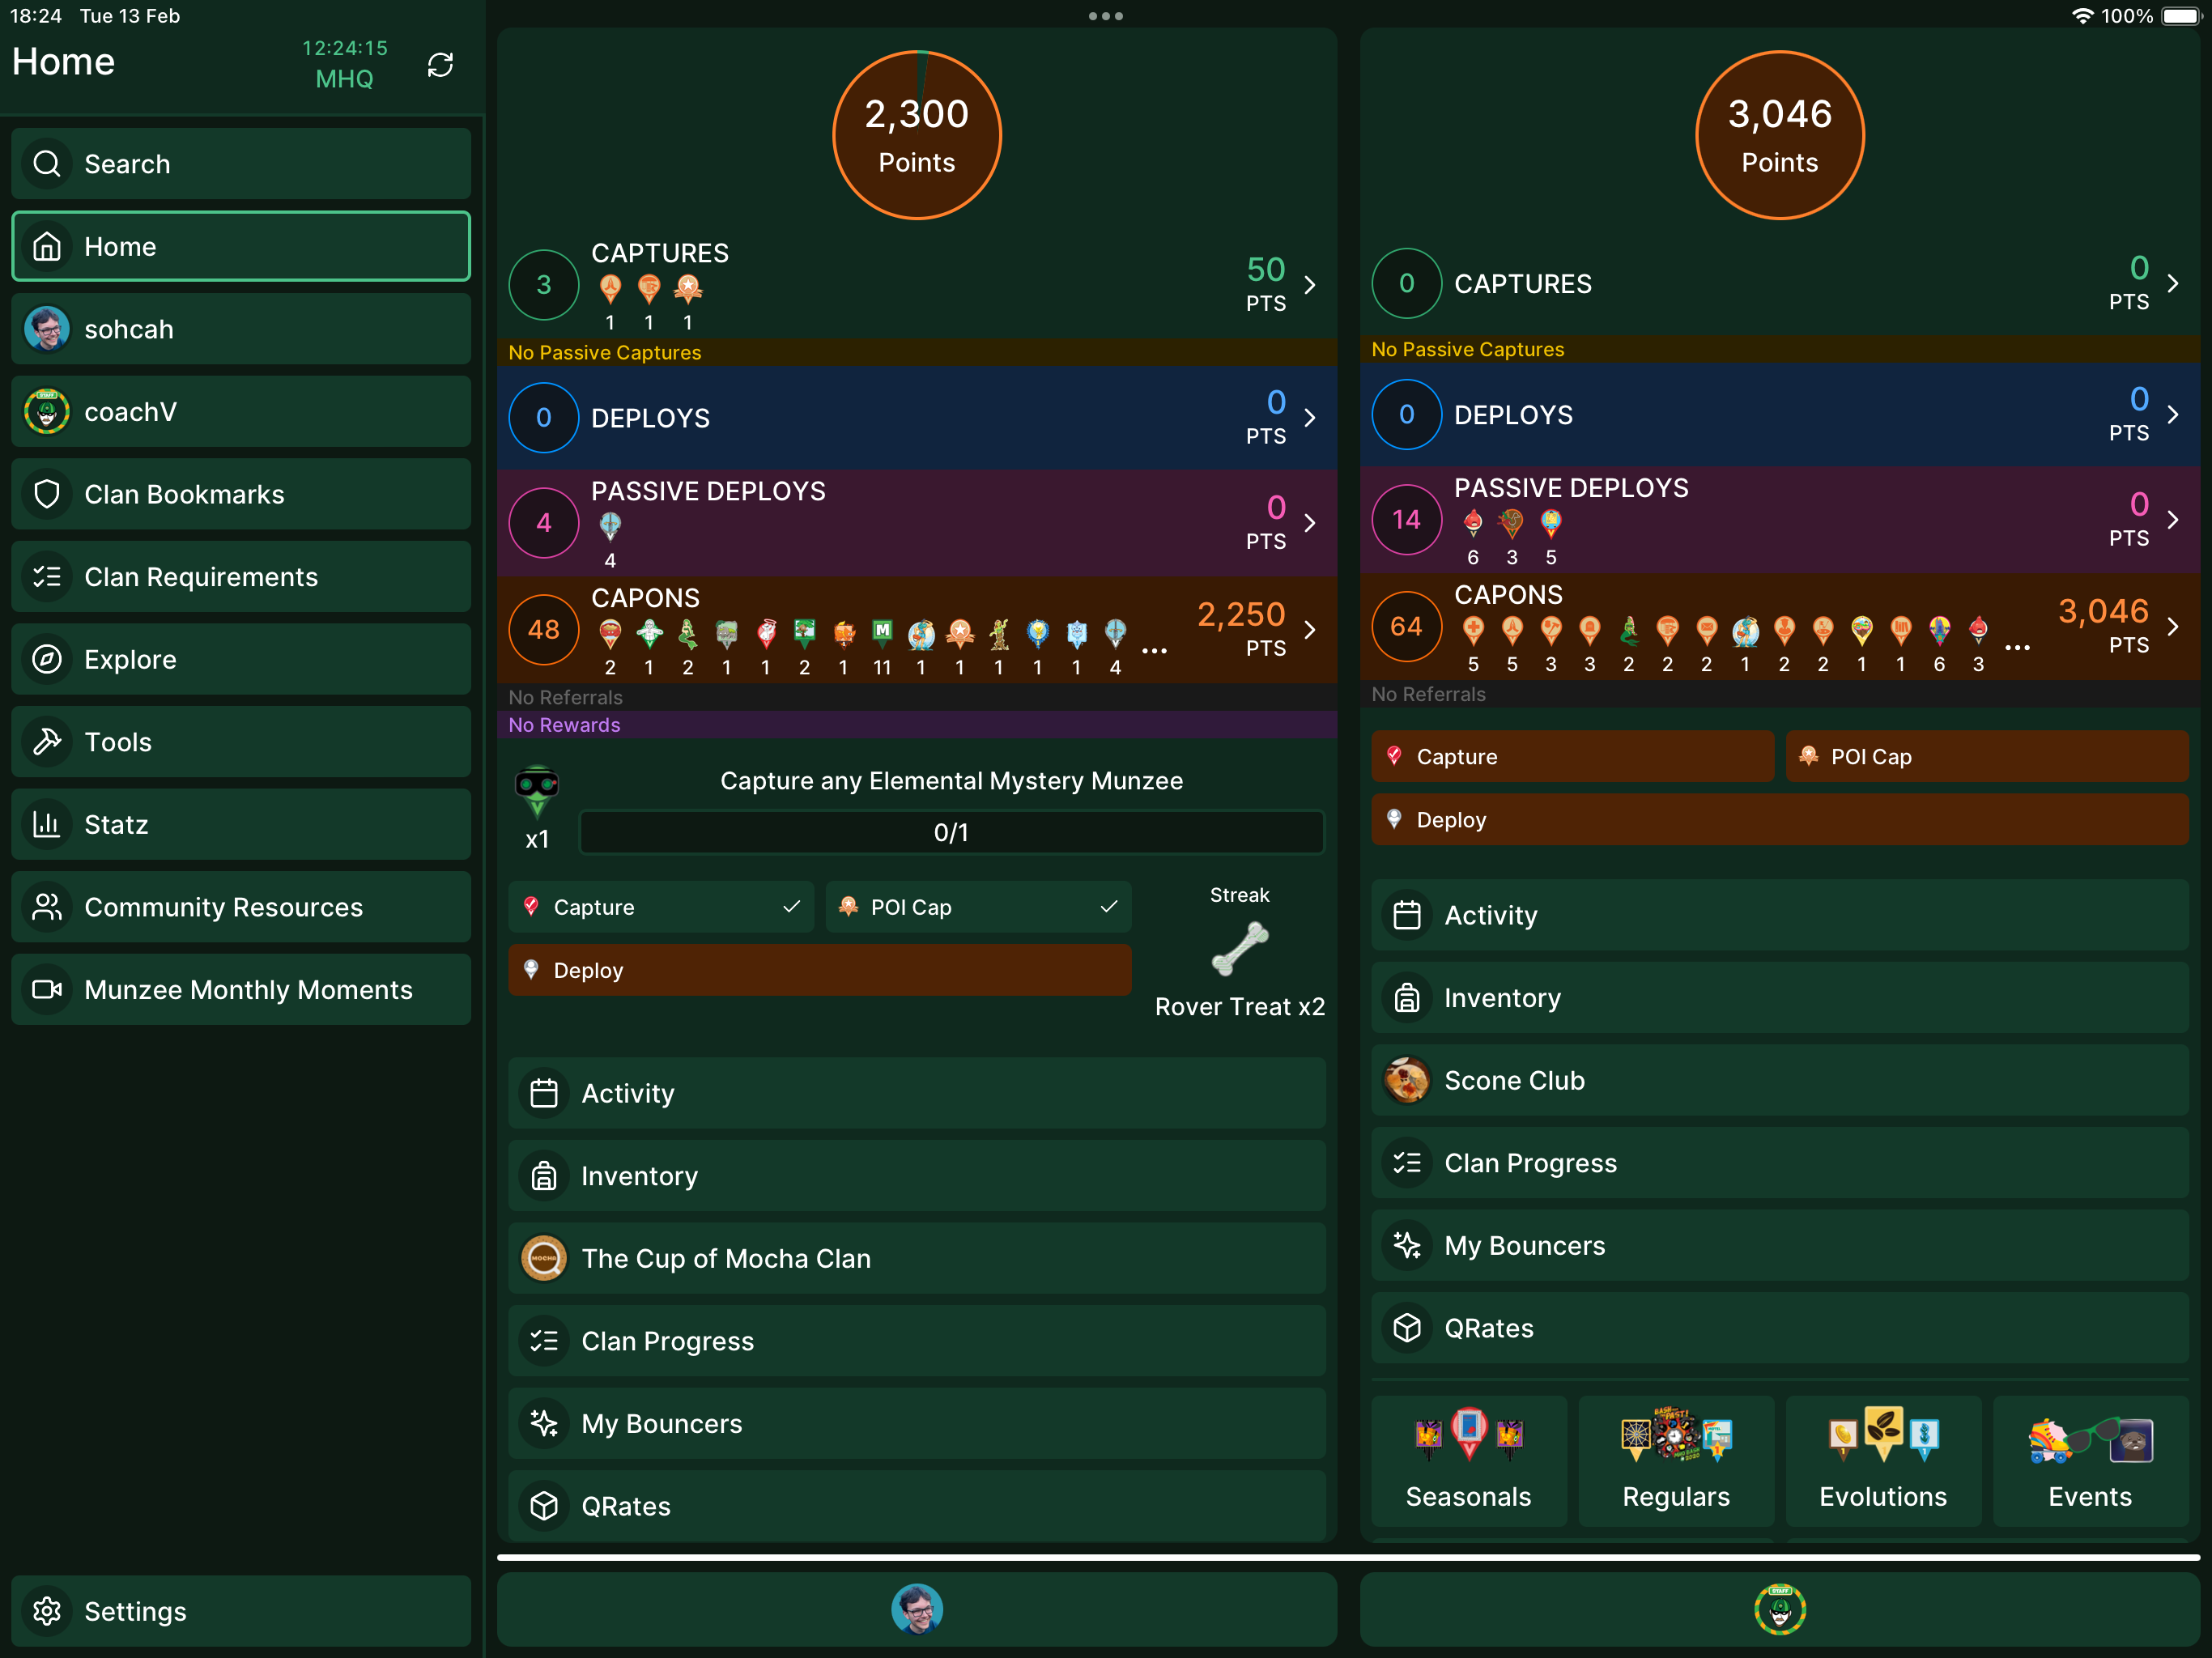Tap the three-dot multitasking handle at top

click(1106, 16)
